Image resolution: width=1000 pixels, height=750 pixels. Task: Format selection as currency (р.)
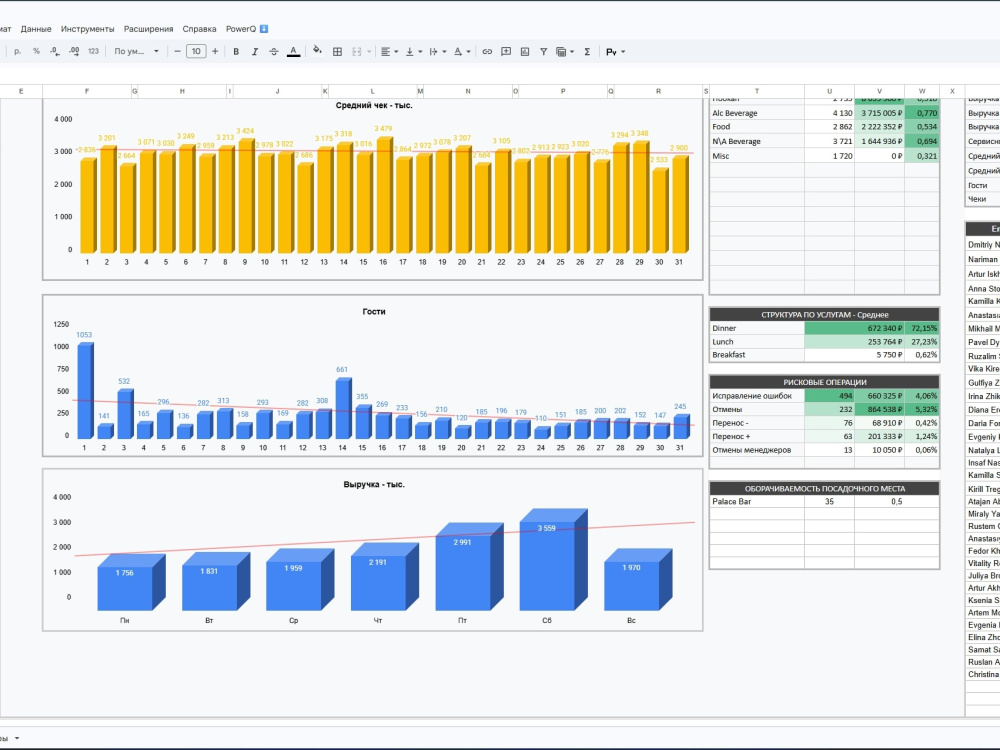(x=17, y=52)
